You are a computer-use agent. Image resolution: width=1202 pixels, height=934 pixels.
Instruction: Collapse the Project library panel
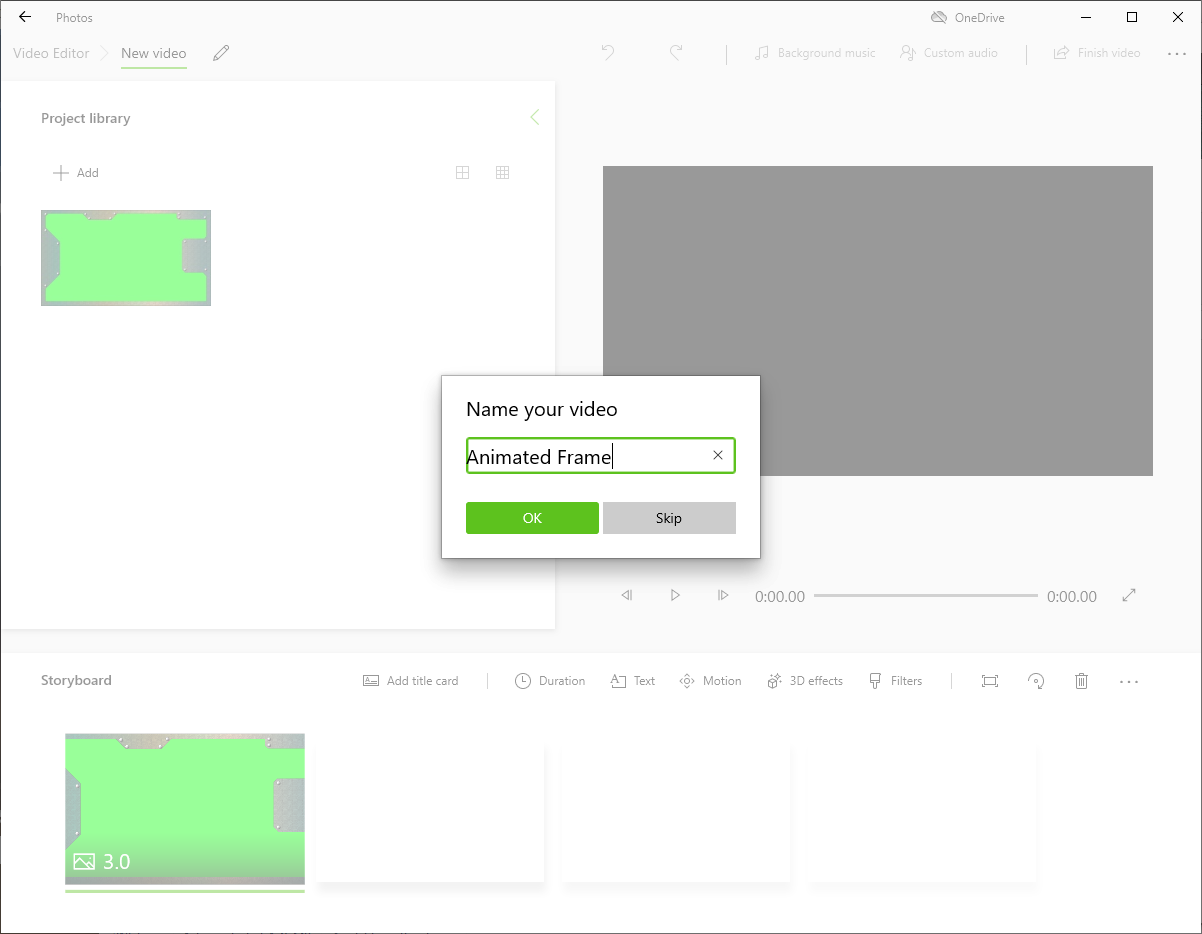pos(535,117)
